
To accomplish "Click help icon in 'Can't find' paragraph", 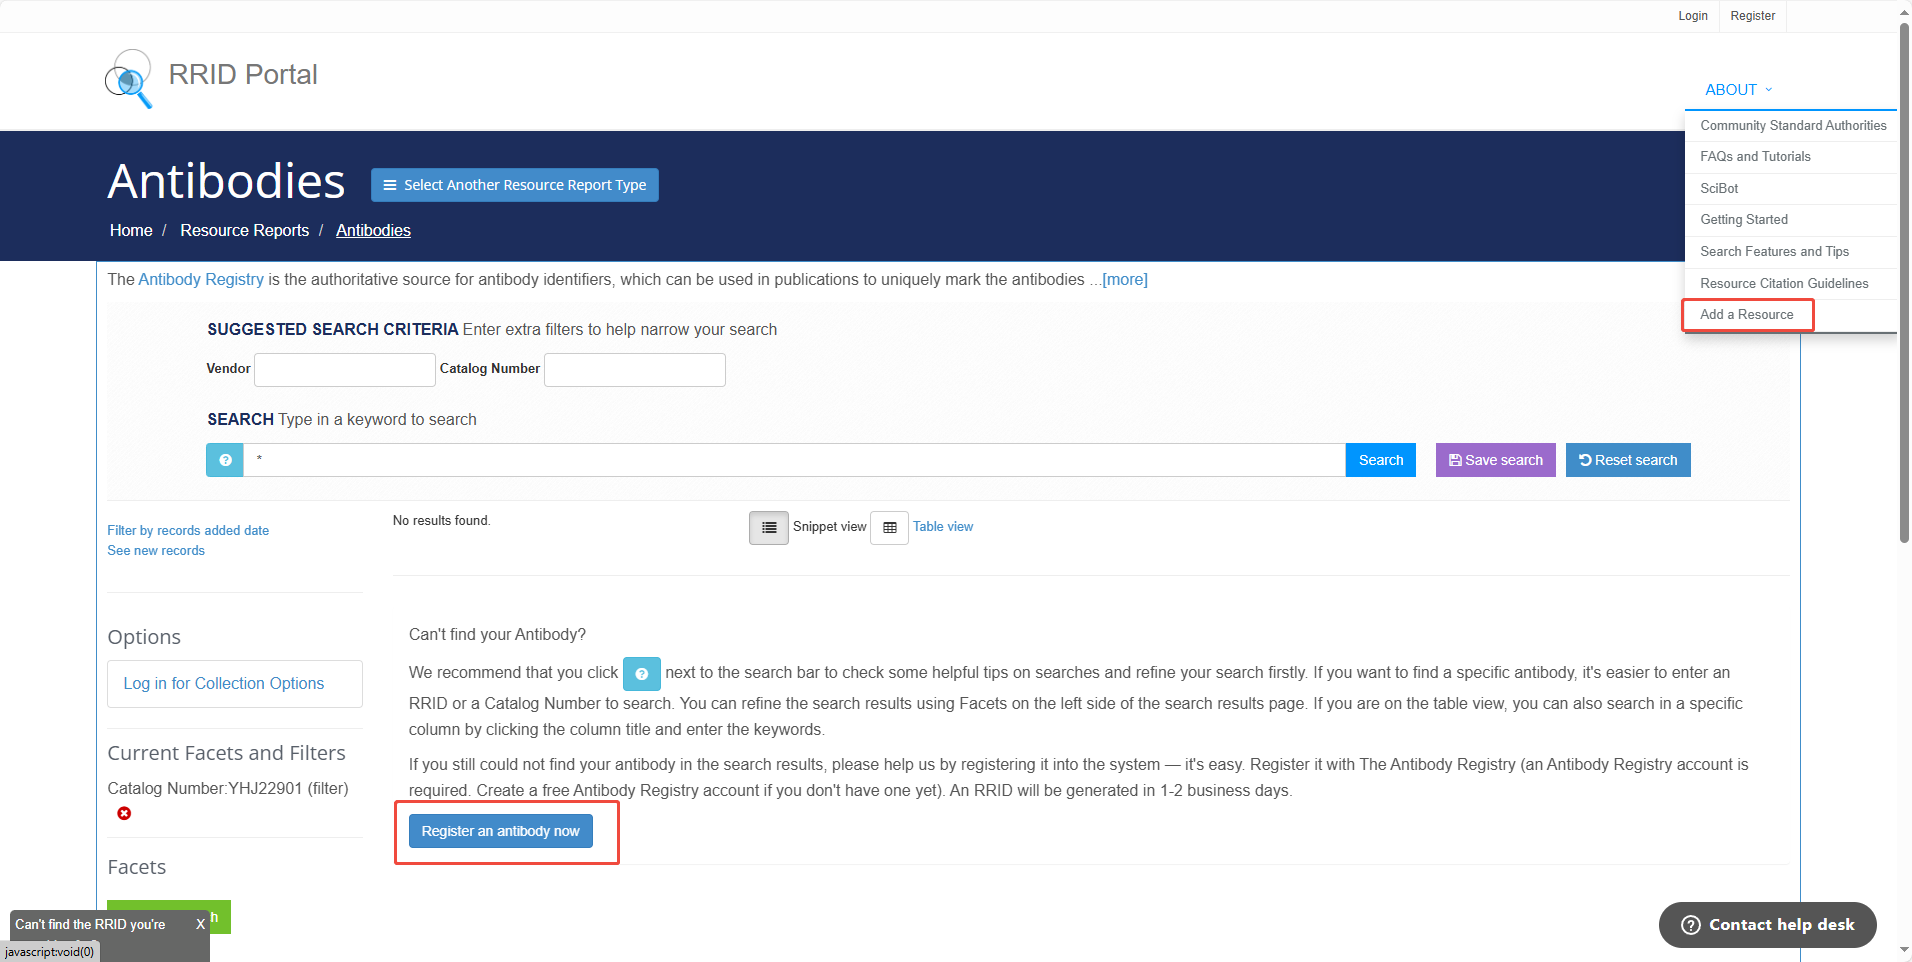I will coord(641,674).
